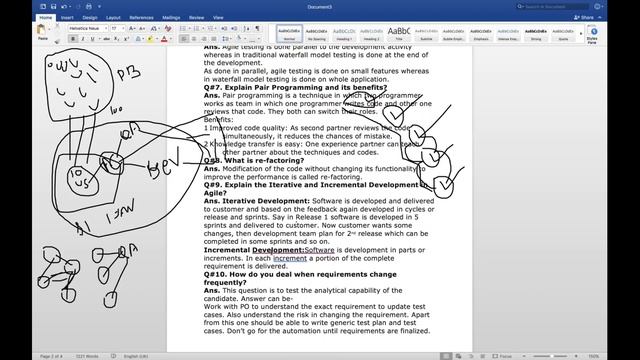
Task: Click the Search in Document field
Action: click(x=553, y=7)
